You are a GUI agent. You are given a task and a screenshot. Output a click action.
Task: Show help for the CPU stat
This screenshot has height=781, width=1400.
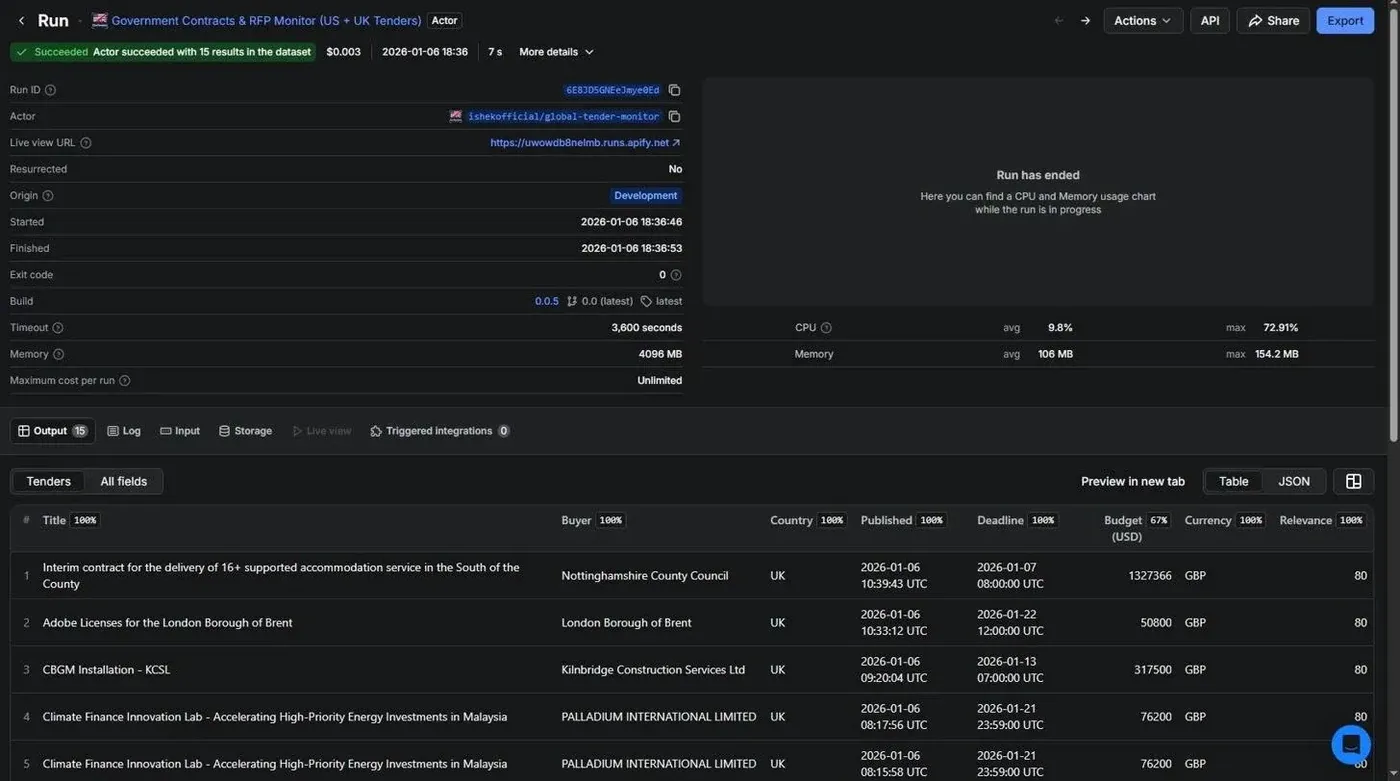(x=826, y=328)
